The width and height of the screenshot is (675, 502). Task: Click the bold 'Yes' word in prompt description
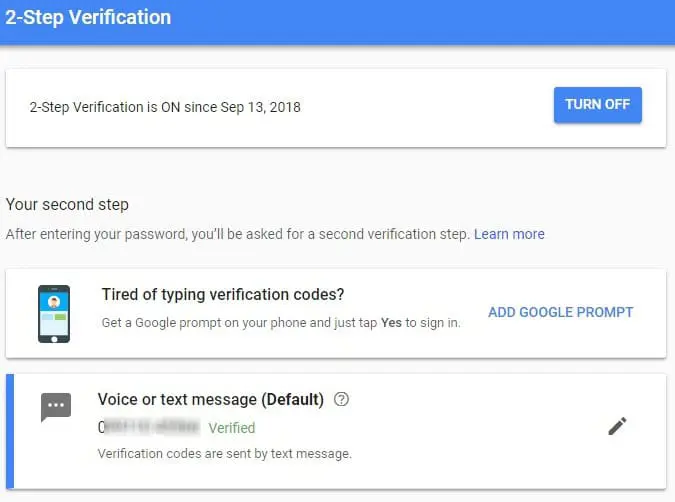tap(391, 323)
